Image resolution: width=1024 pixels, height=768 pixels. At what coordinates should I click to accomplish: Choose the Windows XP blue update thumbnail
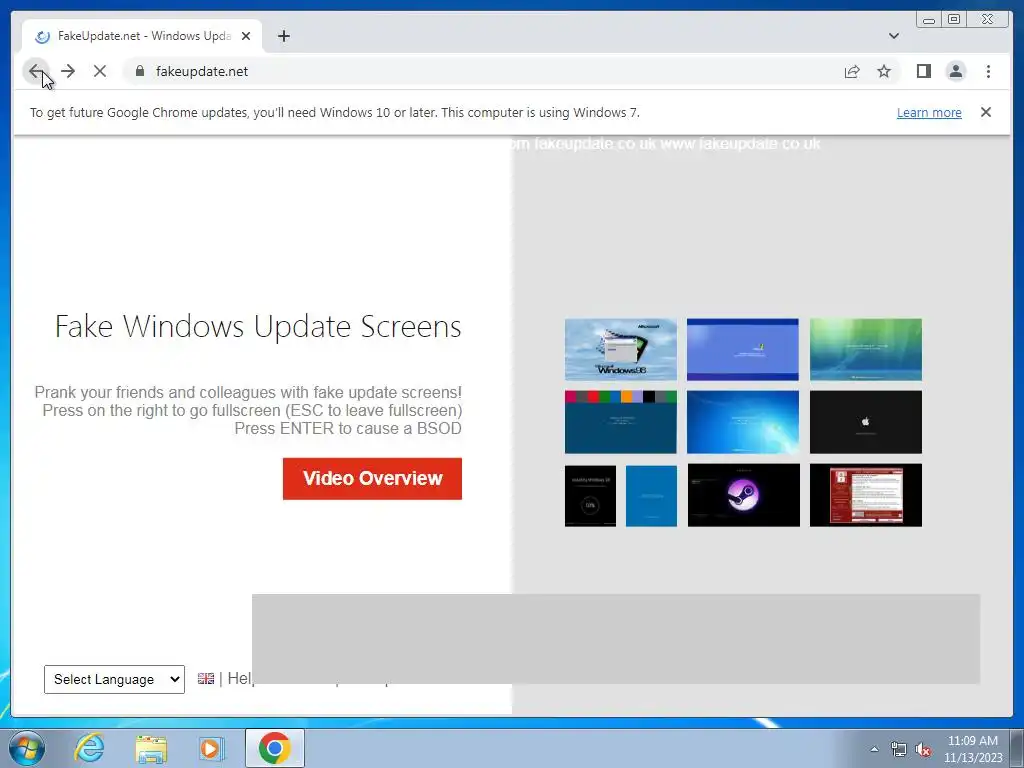pos(743,349)
